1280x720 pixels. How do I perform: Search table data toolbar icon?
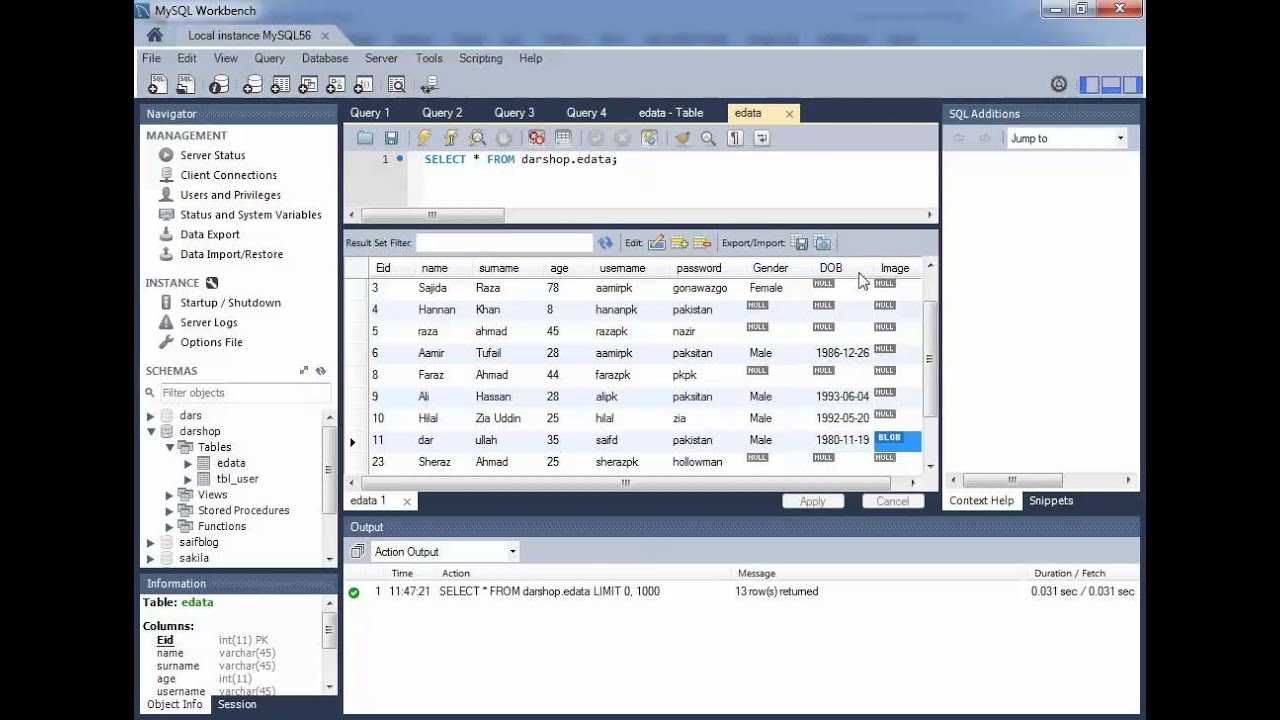click(x=396, y=85)
